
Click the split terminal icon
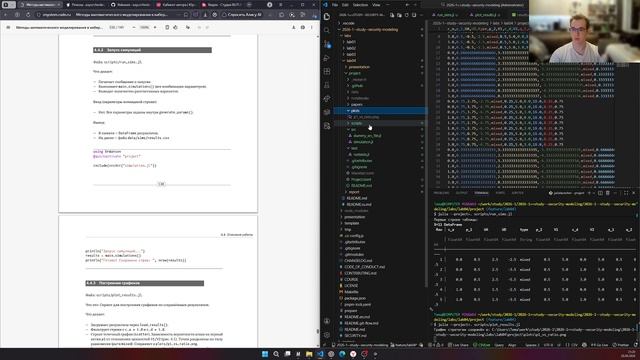pos(600,193)
